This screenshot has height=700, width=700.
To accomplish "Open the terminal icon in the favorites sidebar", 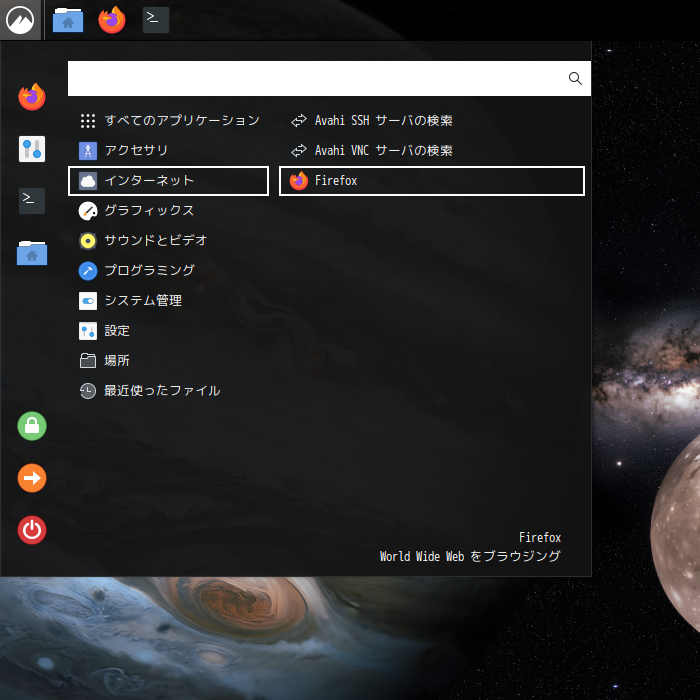I will pyautogui.click(x=32, y=201).
